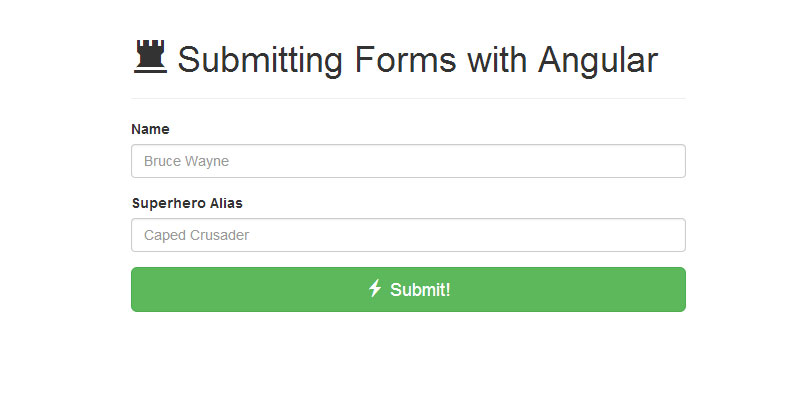This screenshot has height=400, width=800.
Task: Click the Submit! text on the button
Action: 420,290
